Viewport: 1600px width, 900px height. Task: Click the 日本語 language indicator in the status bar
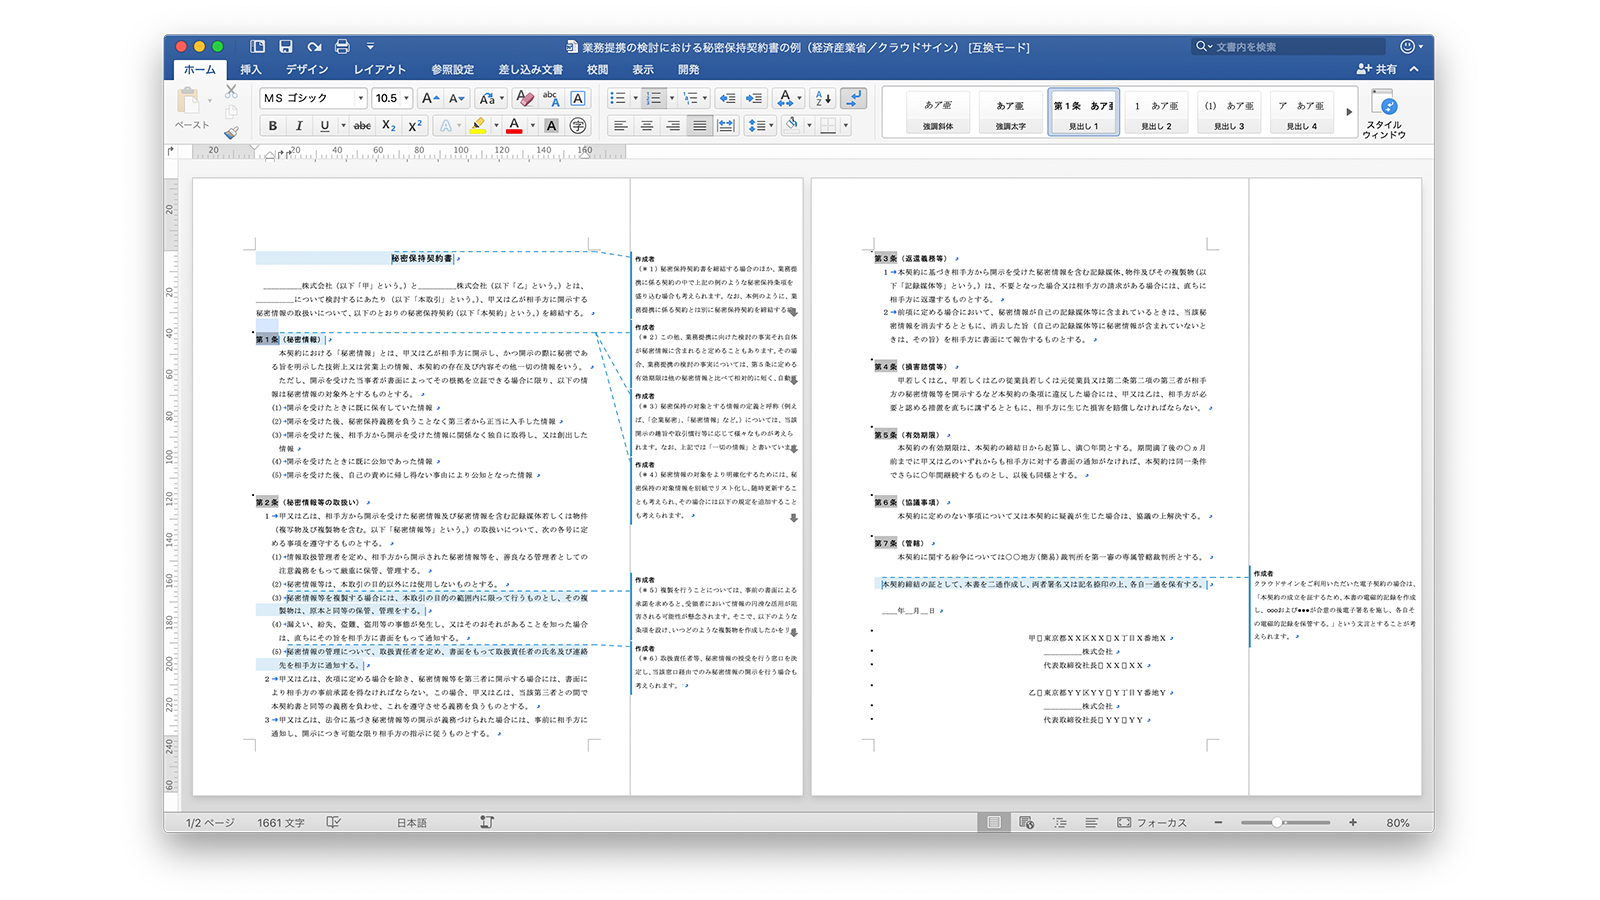coord(412,822)
